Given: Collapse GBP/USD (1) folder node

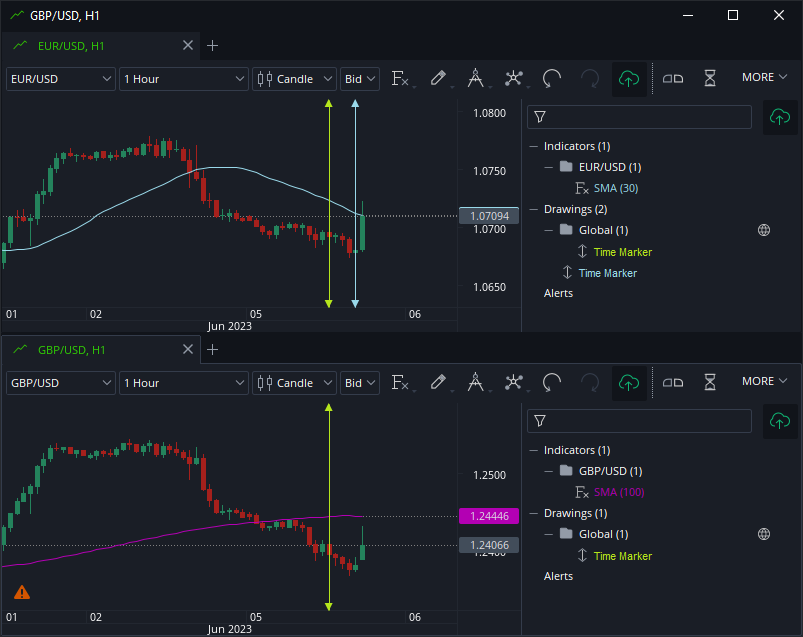Looking at the screenshot, I should [x=548, y=472].
